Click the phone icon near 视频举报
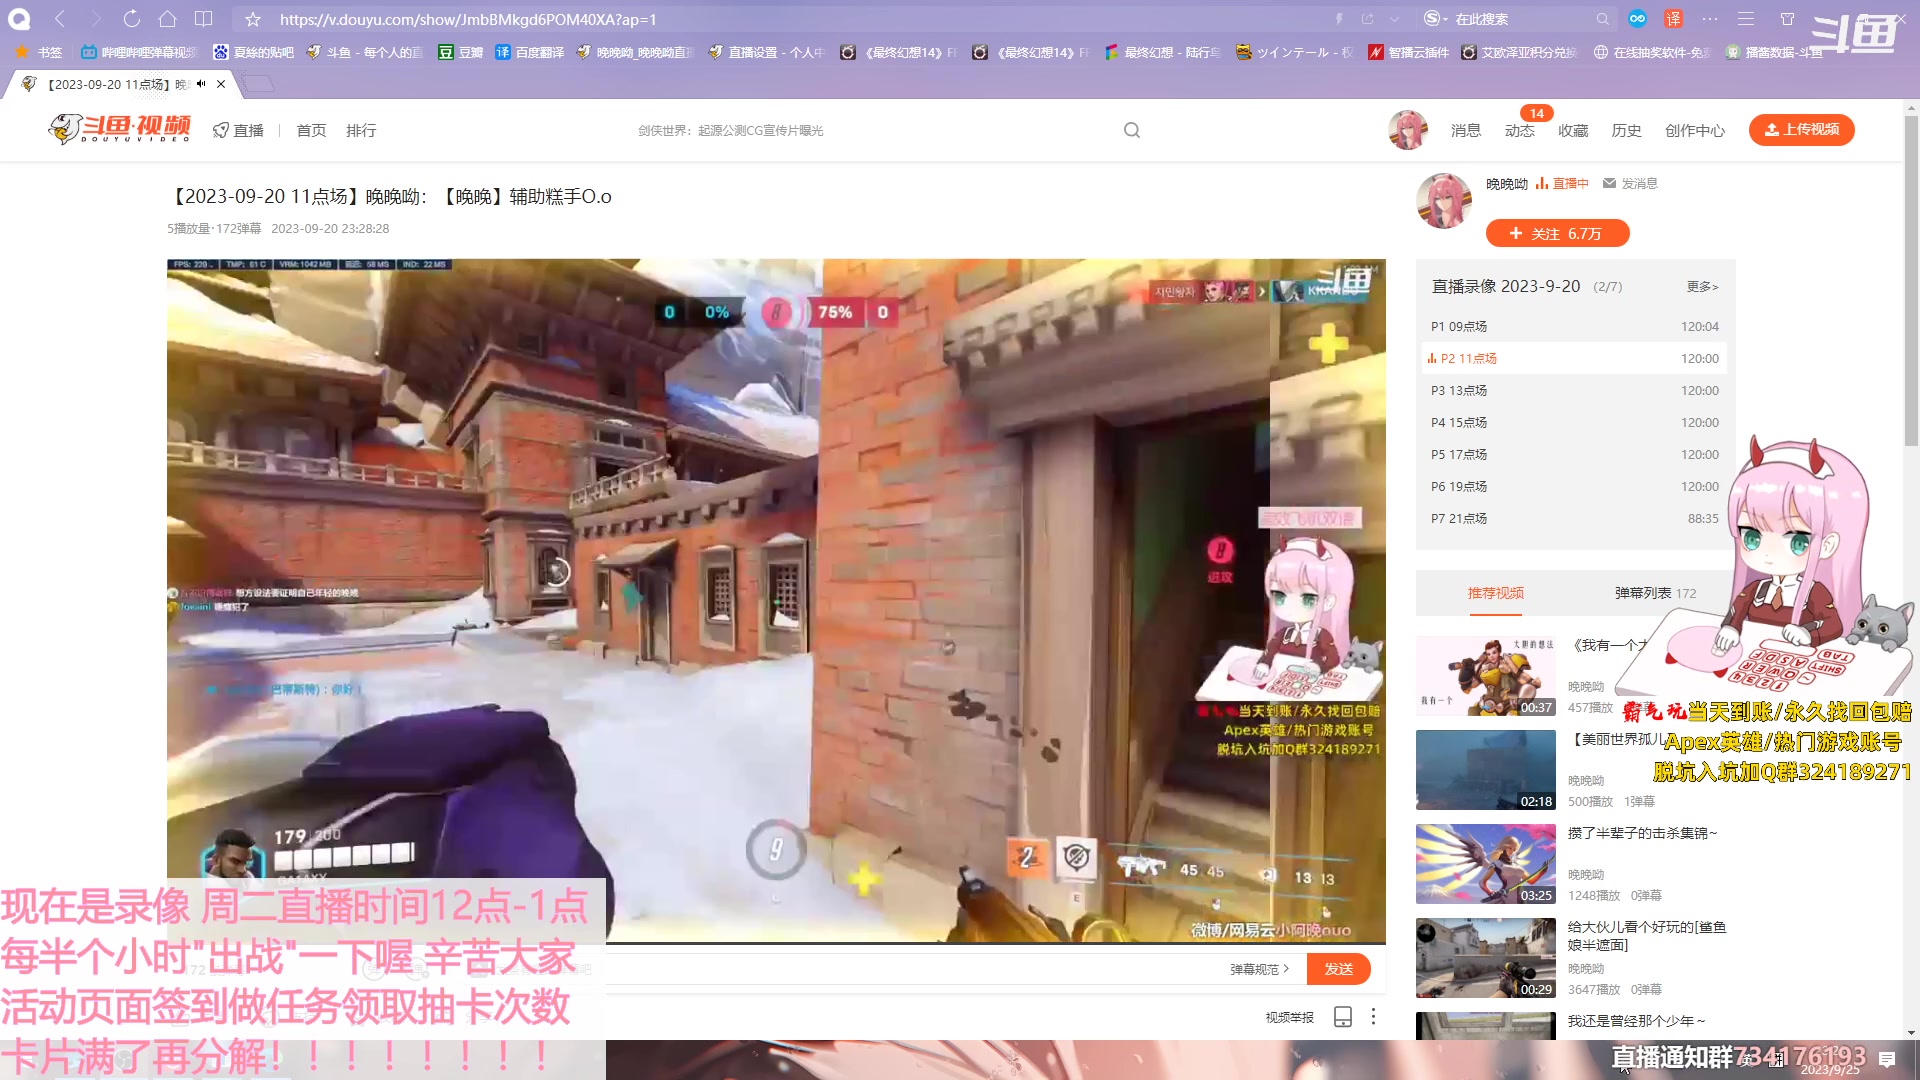The width and height of the screenshot is (1920, 1080). pyautogui.click(x=1341, y=1016)
